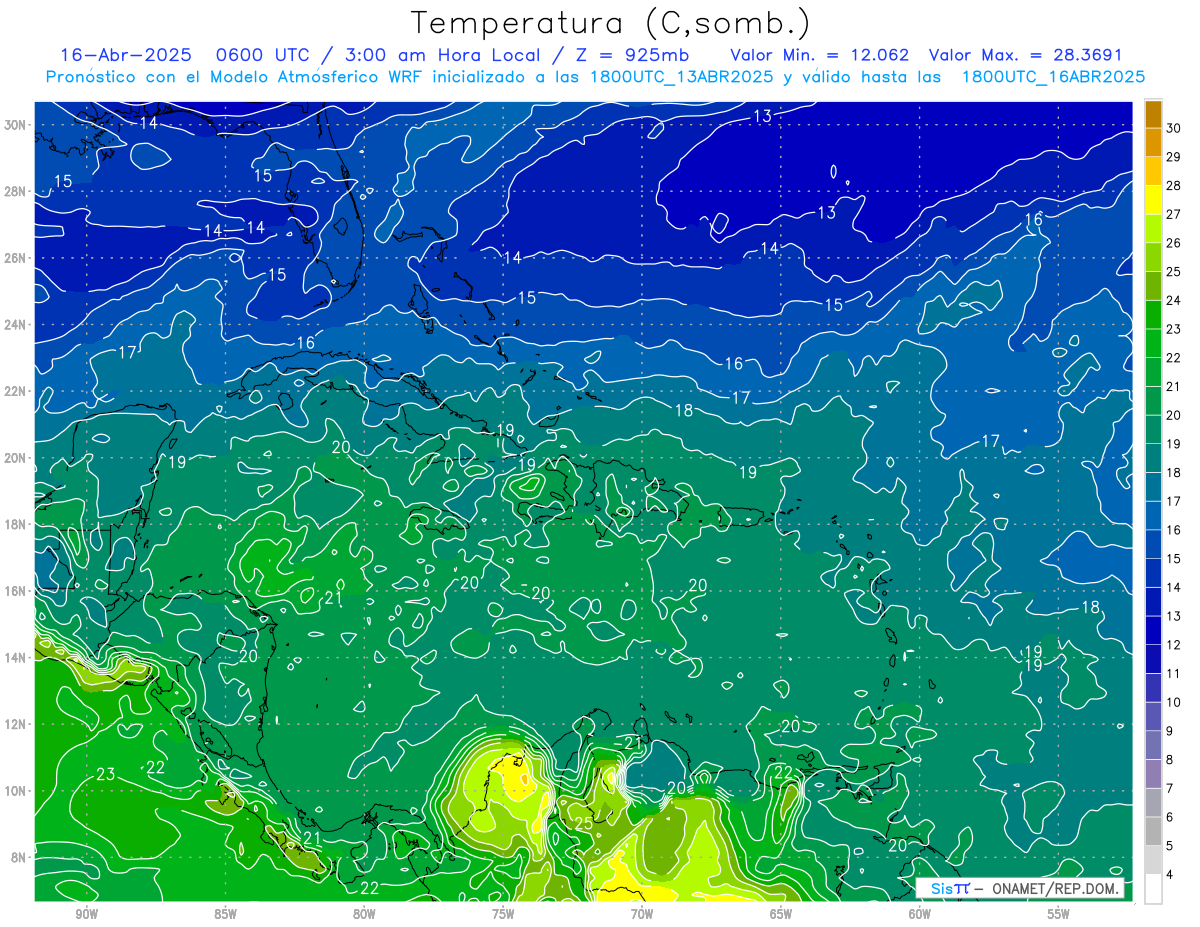Viewport: 1200px width, 927px height.
Task: Click the latitude axis label '22N'
Action: [x=15, y=391]
